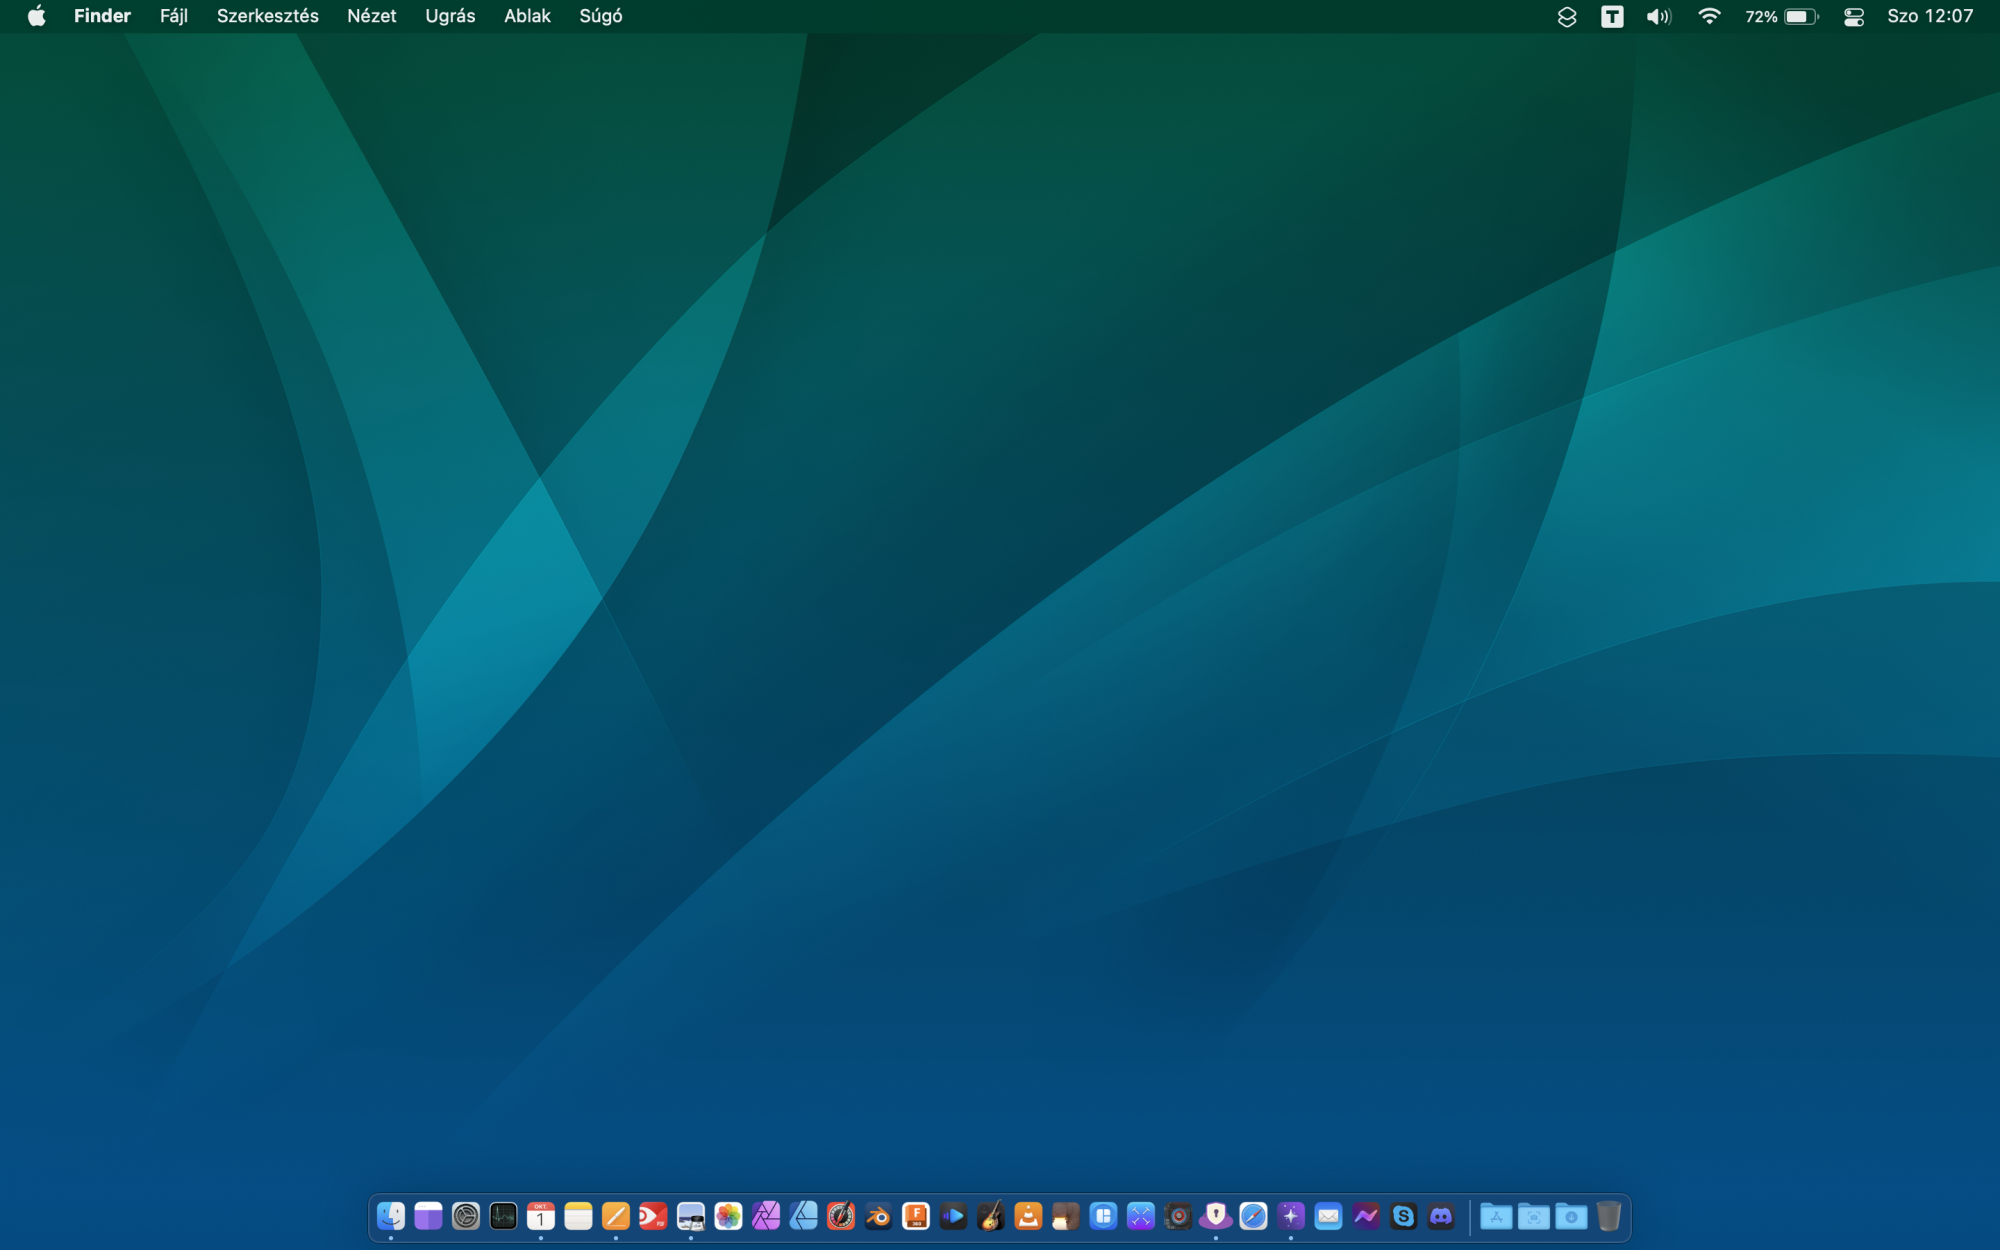2000x1250 pixels.
Task: Expand the Downloads folder stack in Dock
Action: [1571, 1216]
